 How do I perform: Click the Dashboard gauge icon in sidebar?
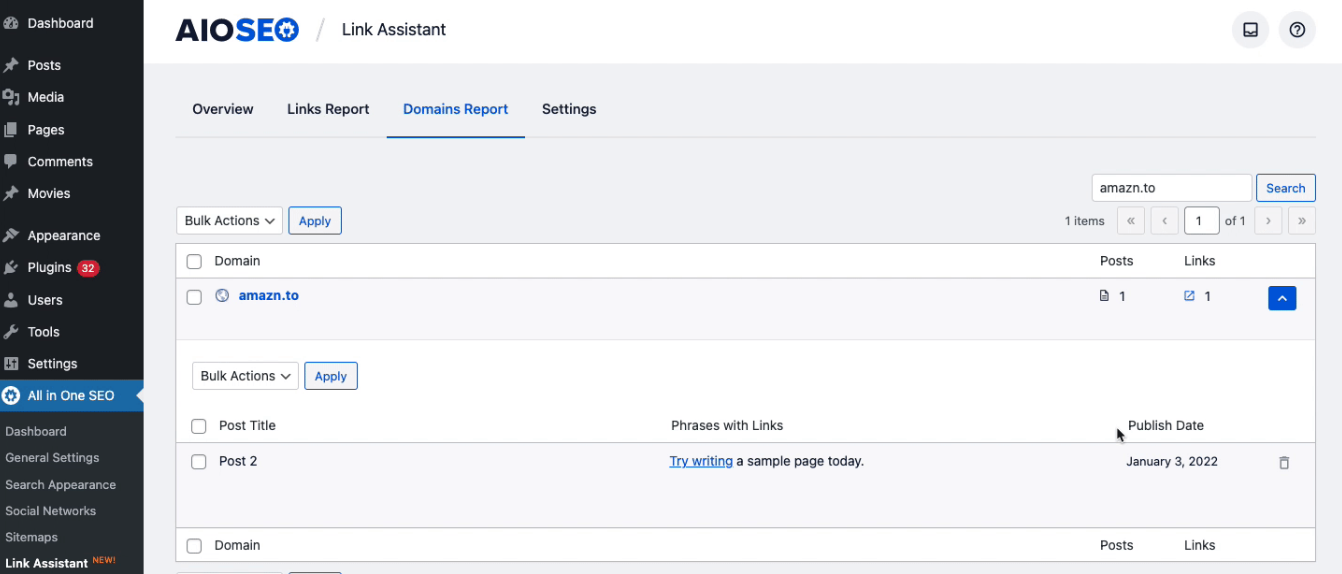[11, 23]
